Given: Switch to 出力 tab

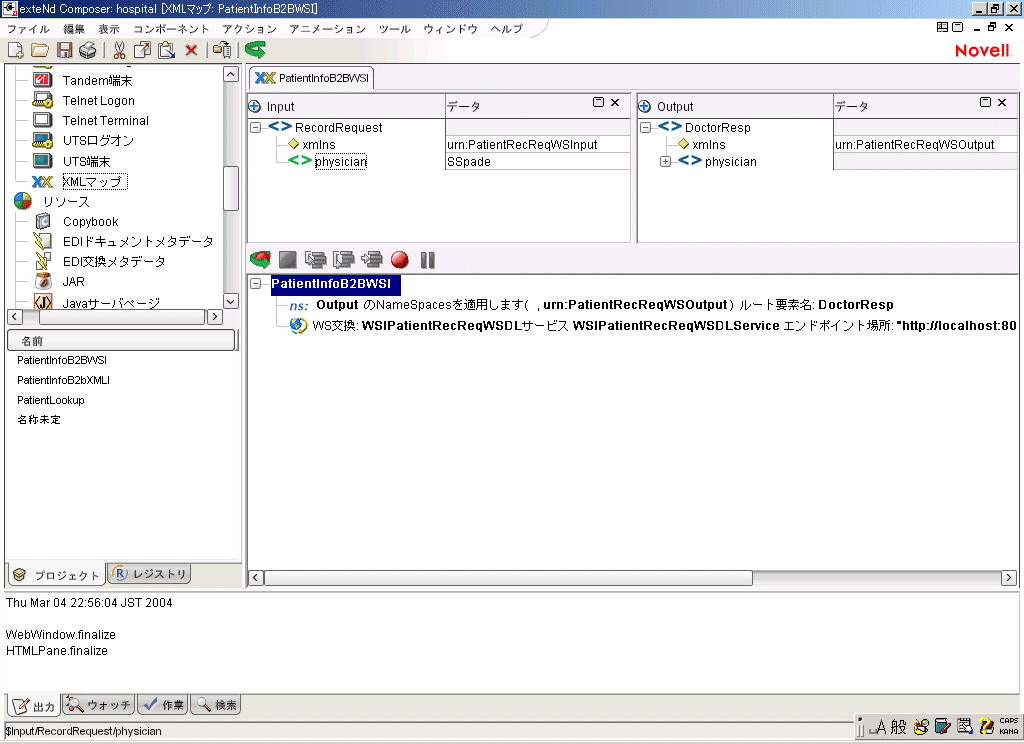Looking at the screenshot, I should tap(34, 705).
